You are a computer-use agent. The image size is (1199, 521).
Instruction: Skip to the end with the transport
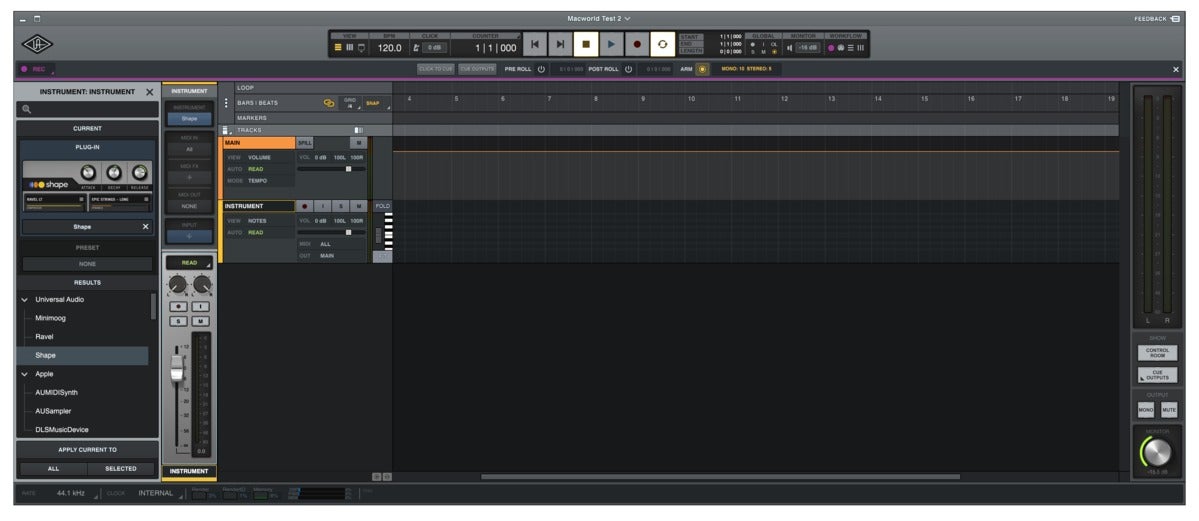(560, 44)
